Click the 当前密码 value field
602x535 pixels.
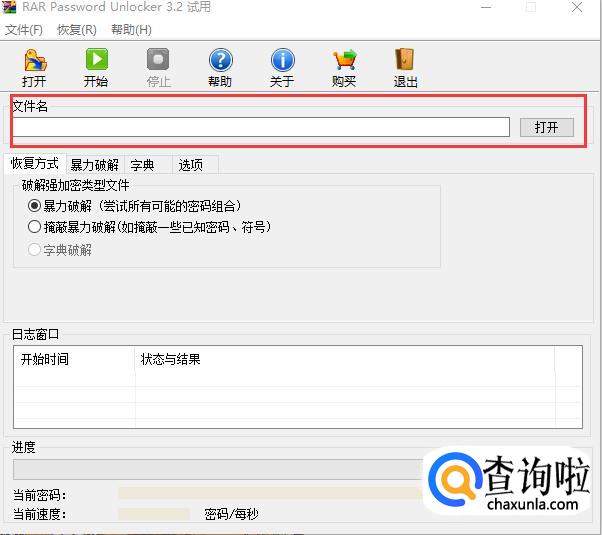pos(270,494)
